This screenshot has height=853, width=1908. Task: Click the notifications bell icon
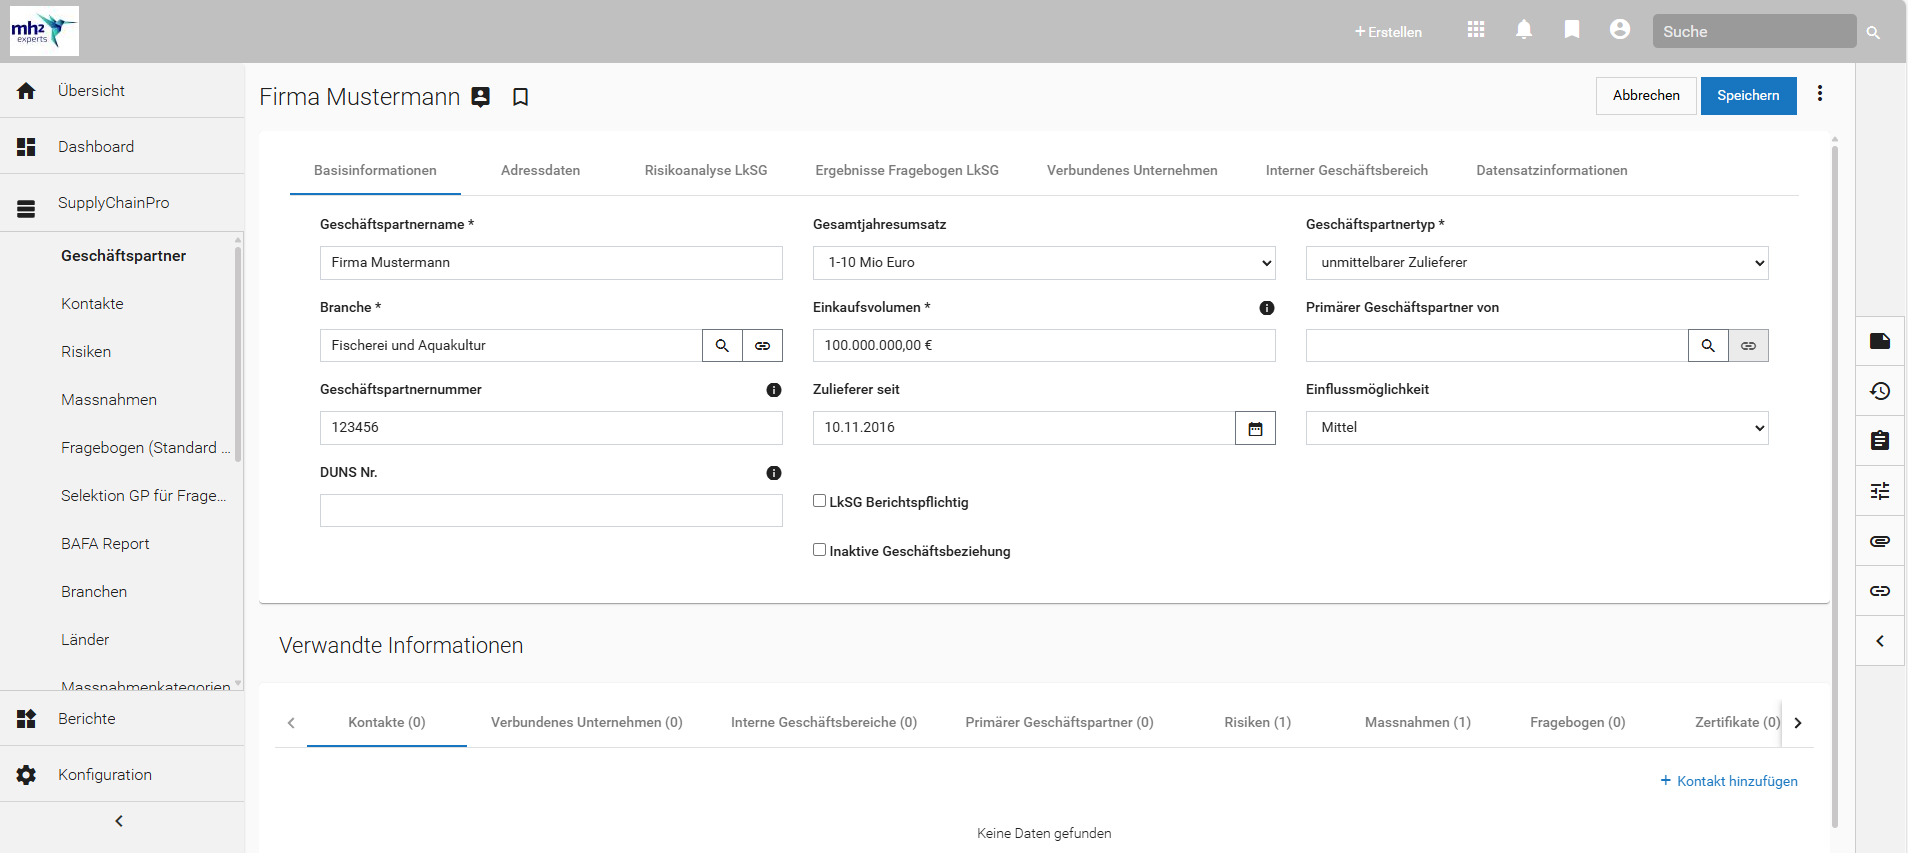pyautogui.click(x=1524, y=30)
